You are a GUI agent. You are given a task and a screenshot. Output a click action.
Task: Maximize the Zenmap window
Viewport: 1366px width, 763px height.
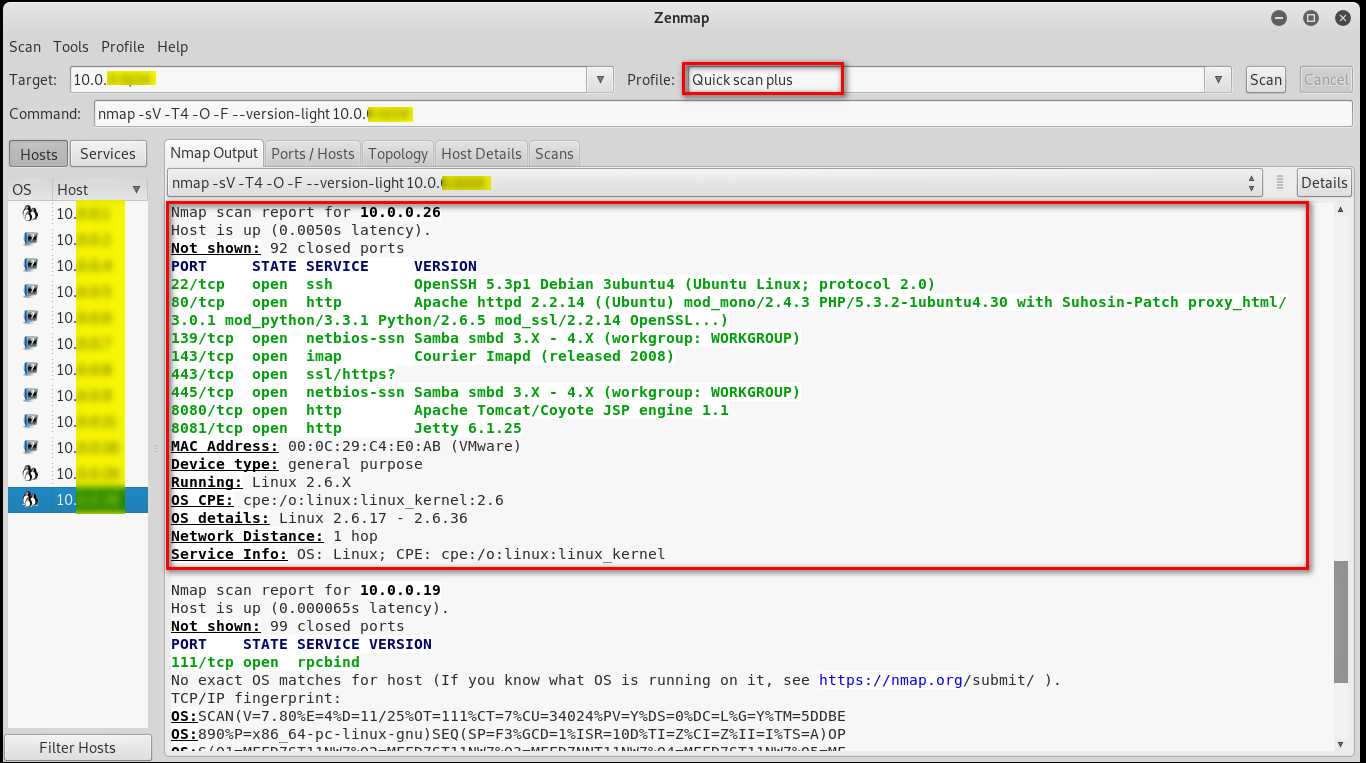(1310, 18)
